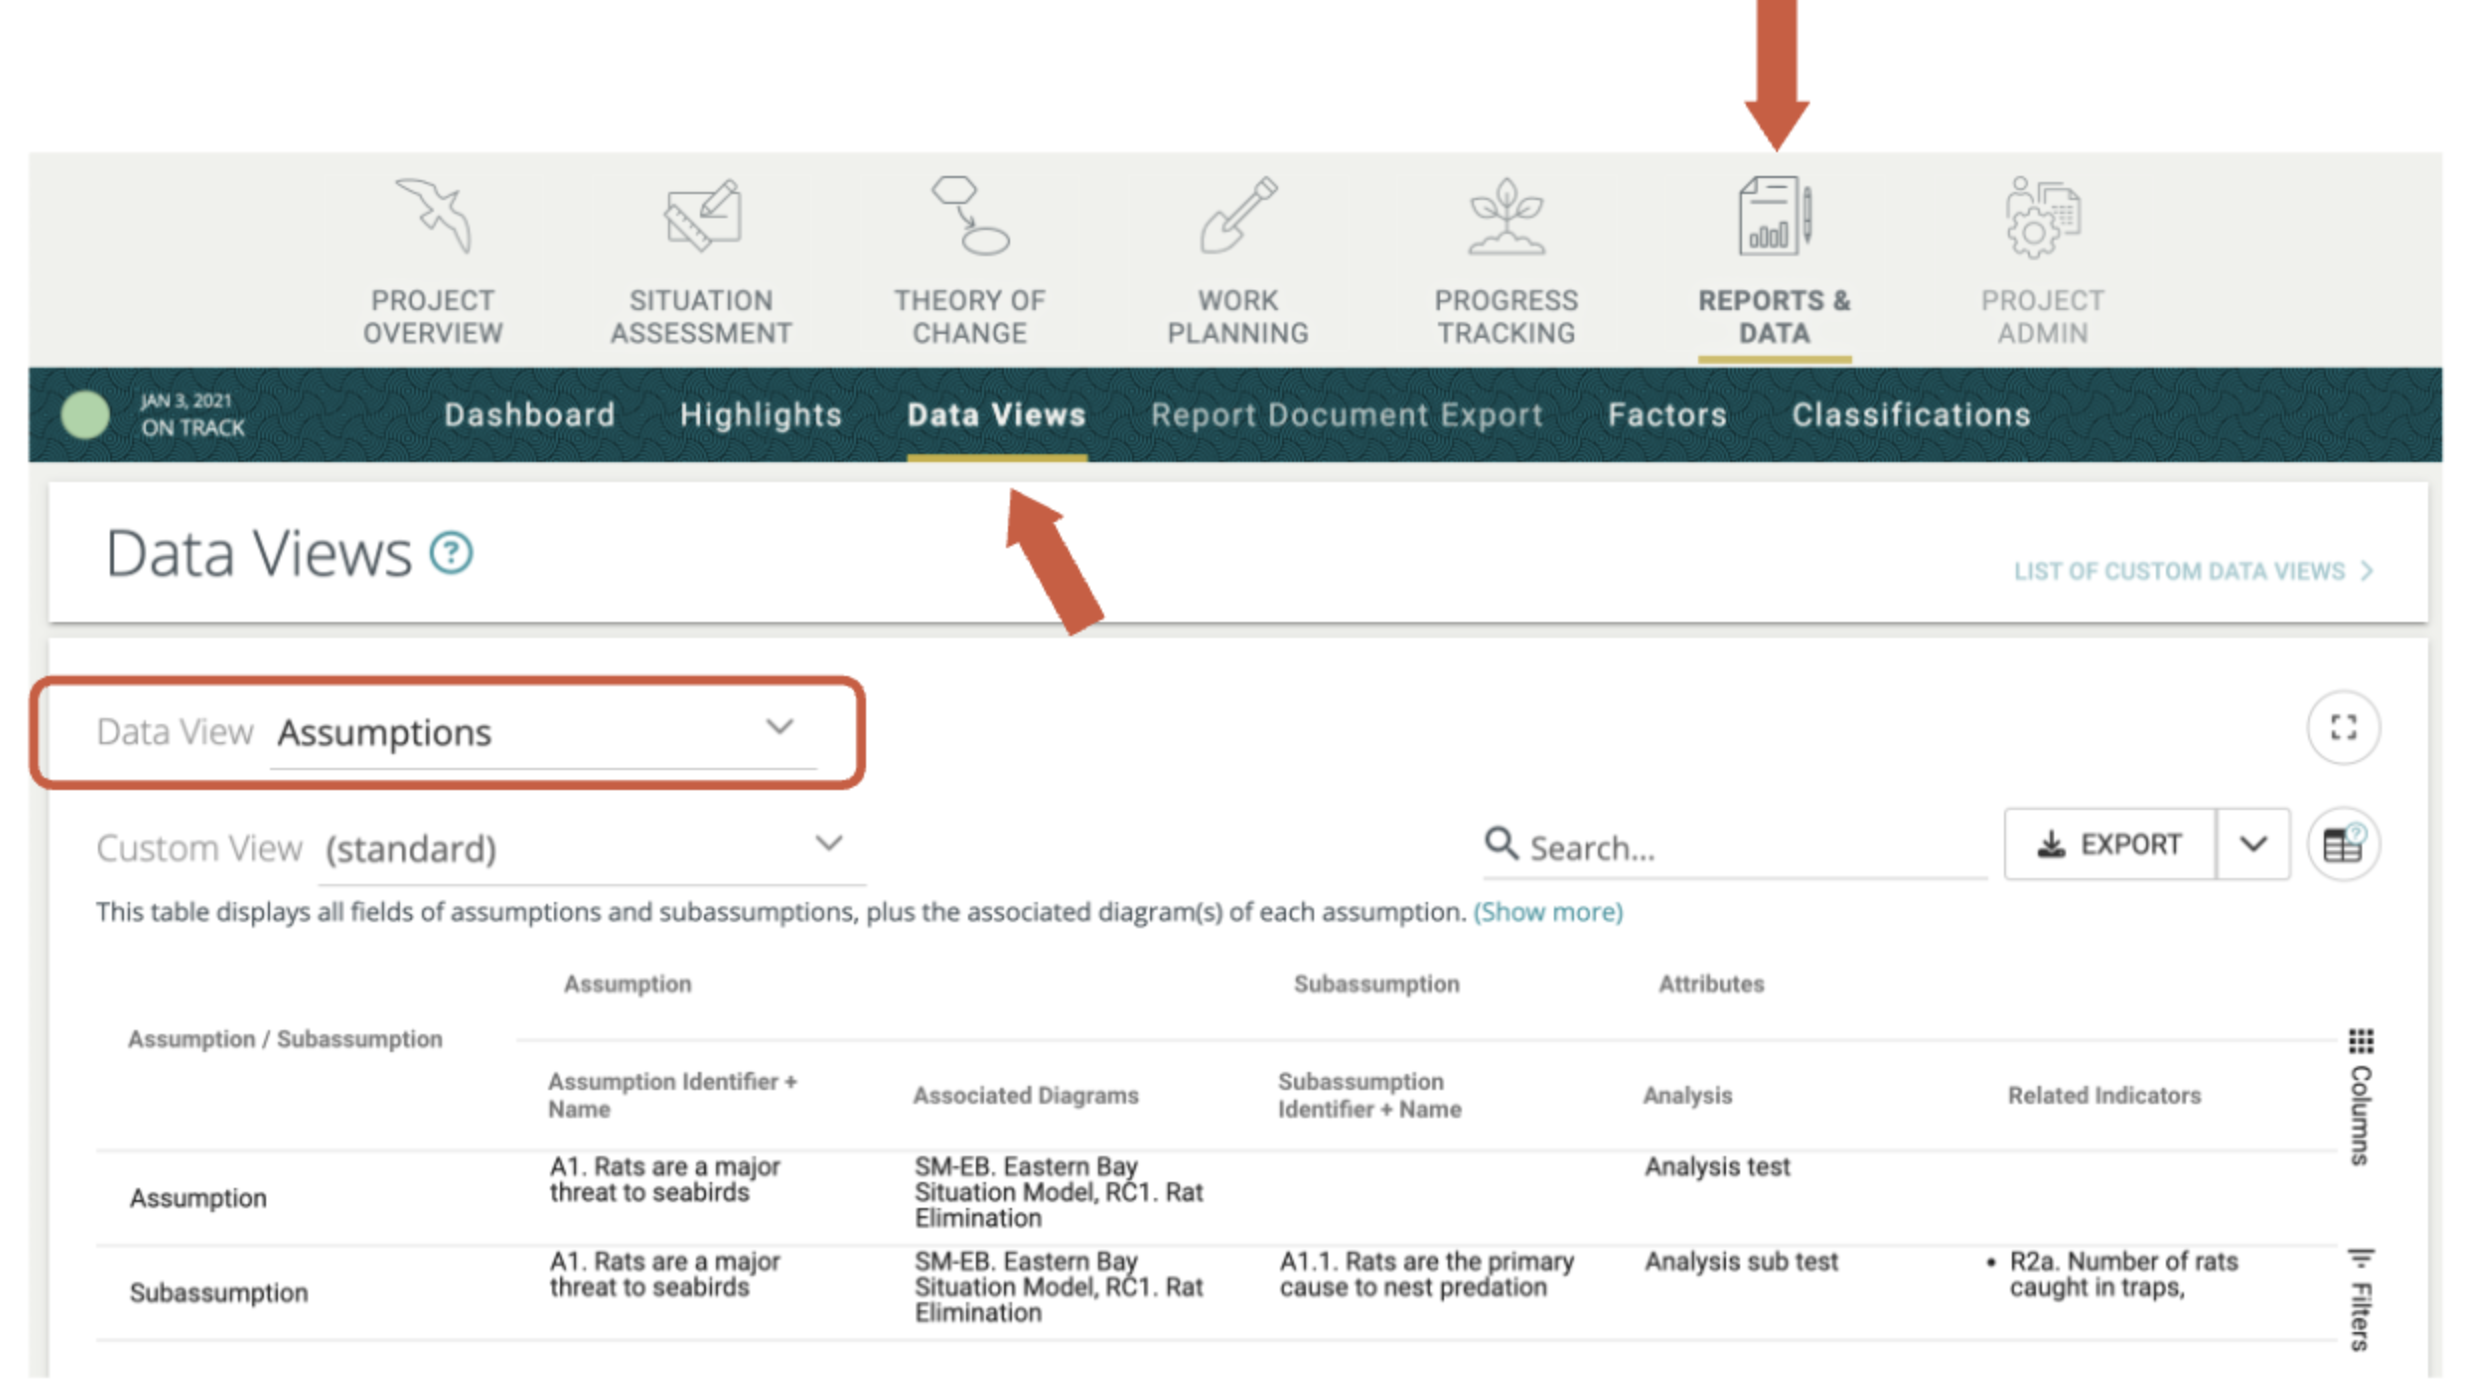The height and width of the screenshot is (1400, 2470).
Task: Click the Export button
Action: coord(2109,845)
